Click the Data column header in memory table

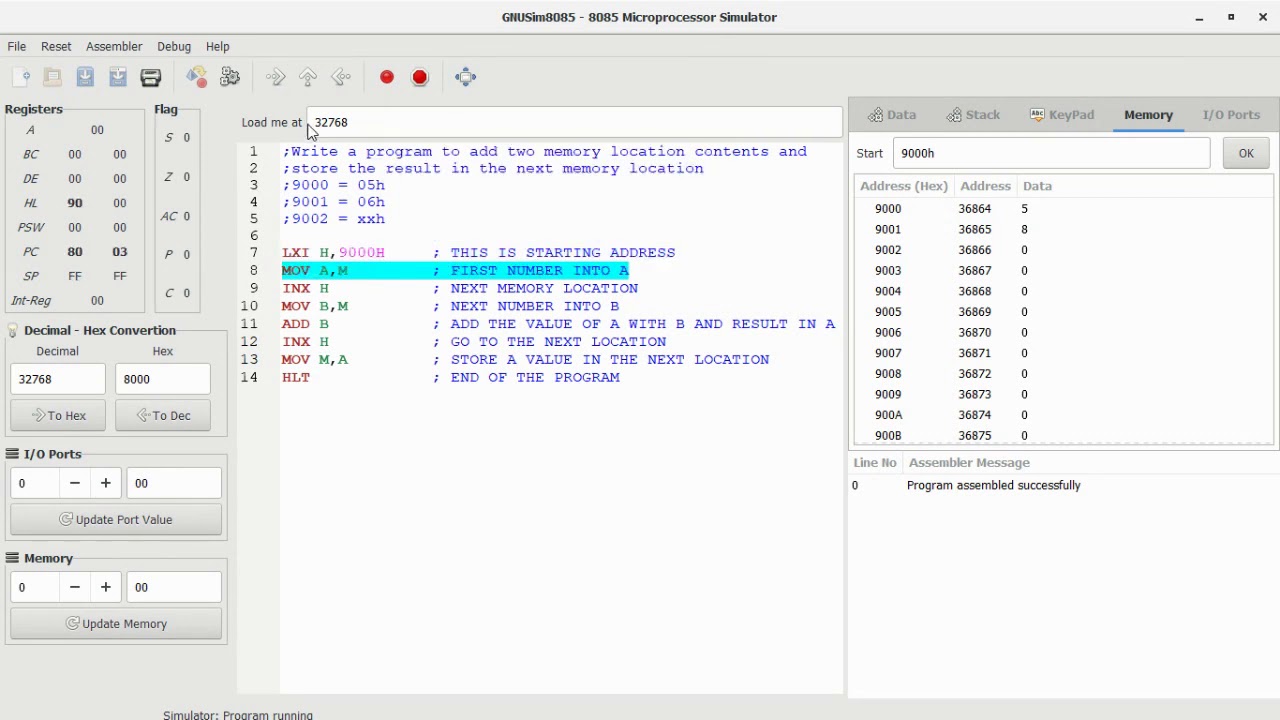(1037, 186)
